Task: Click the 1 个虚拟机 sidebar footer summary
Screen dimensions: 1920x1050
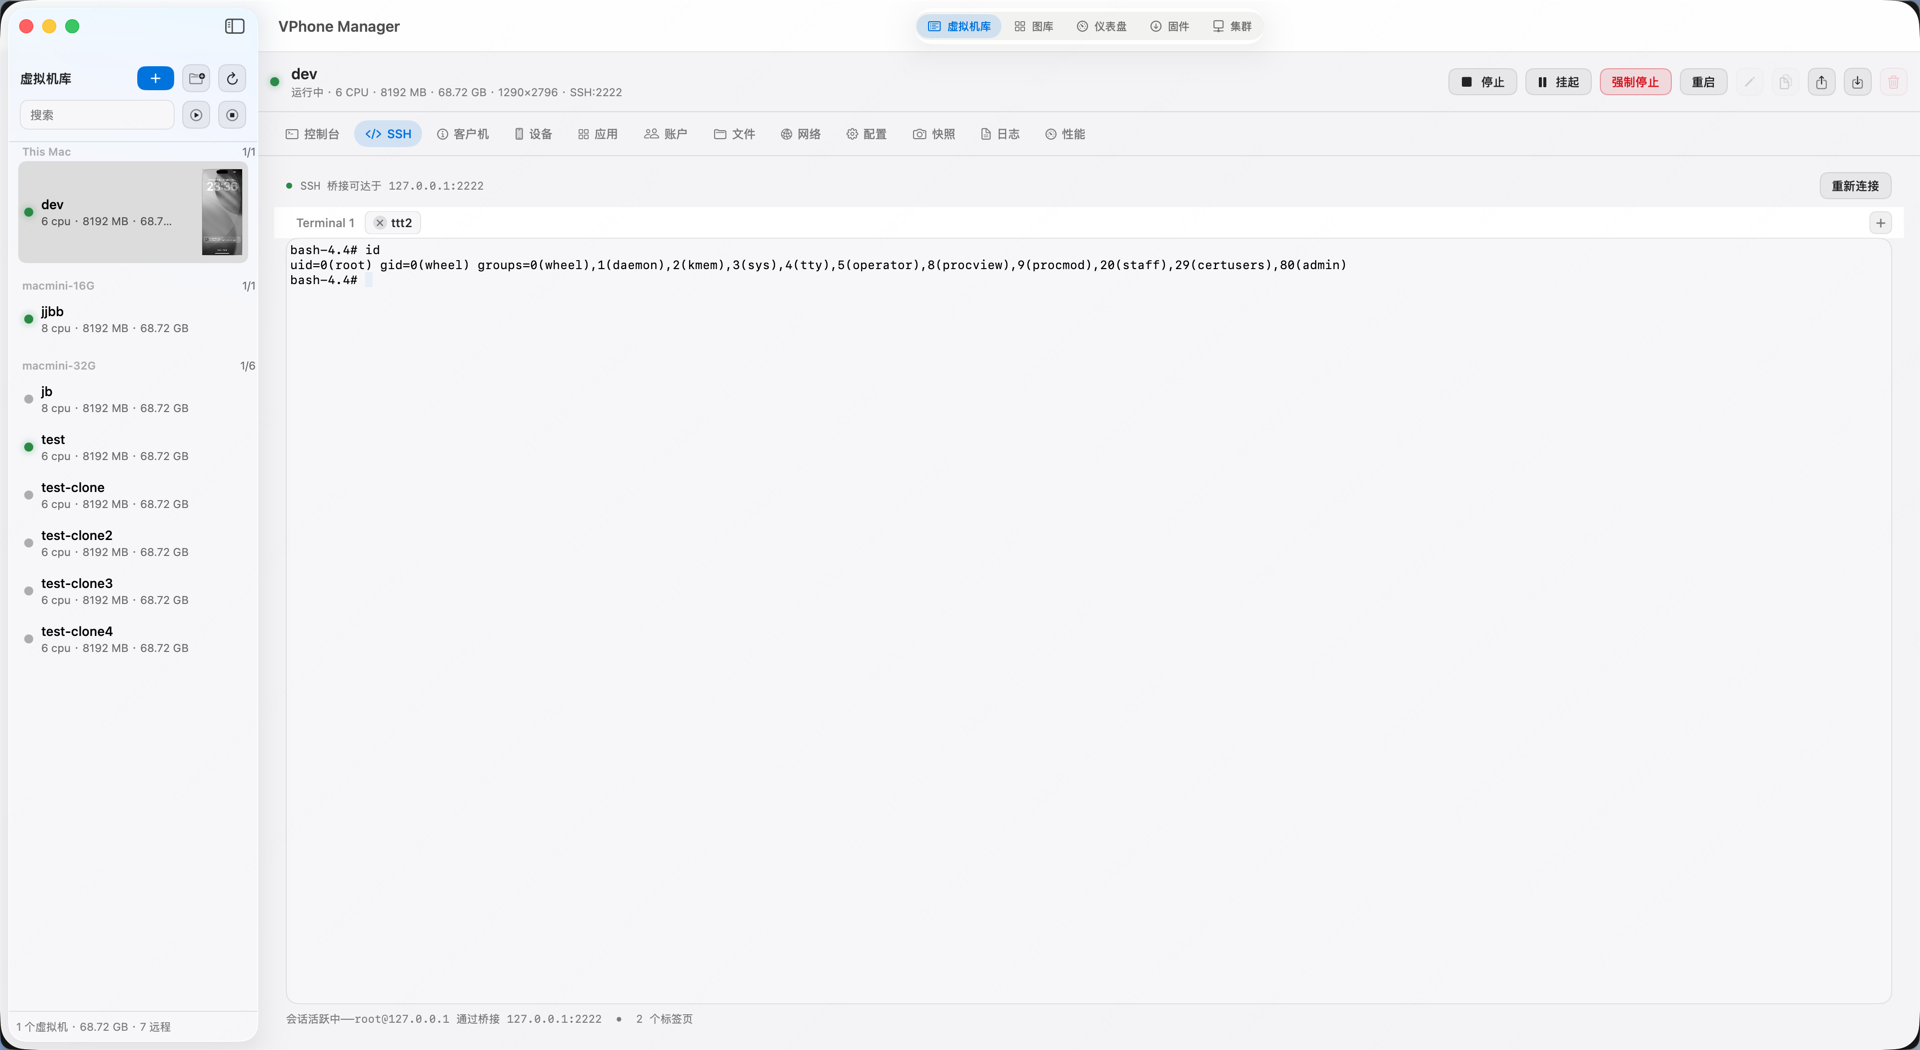Action: [x=93, y=1027]
